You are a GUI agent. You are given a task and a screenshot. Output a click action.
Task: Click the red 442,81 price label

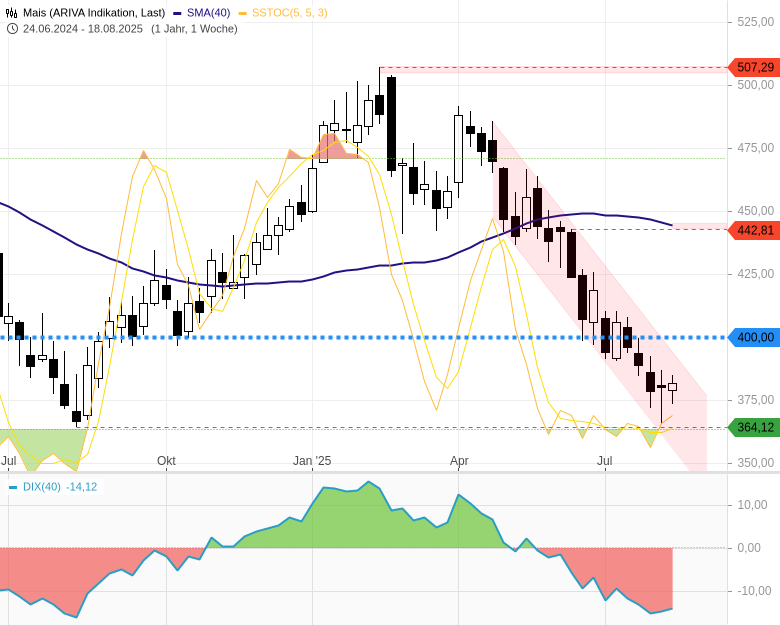(753, 230)
